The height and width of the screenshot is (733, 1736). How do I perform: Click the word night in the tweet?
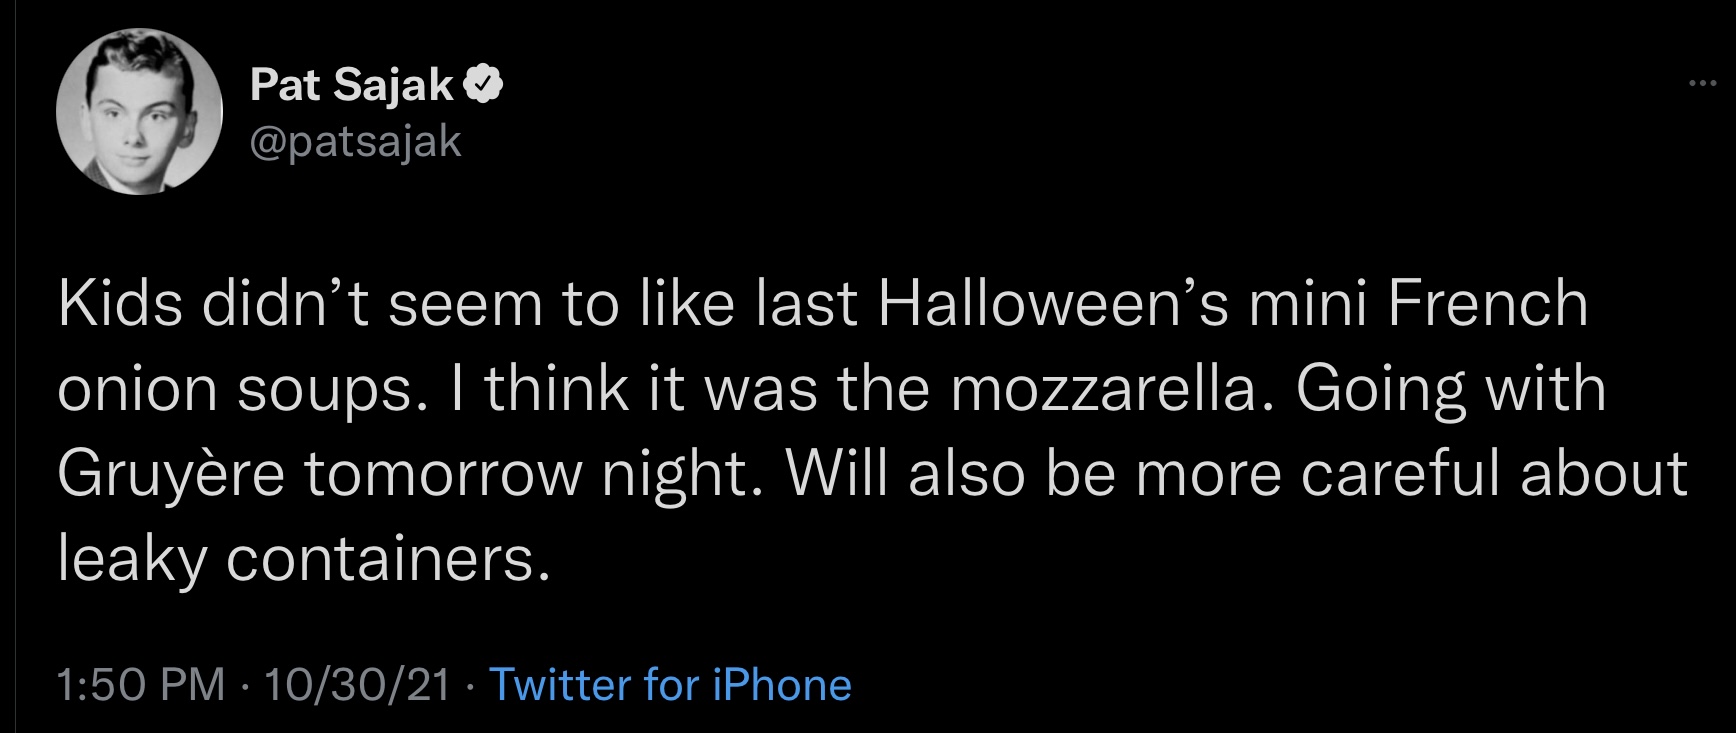point(675,474)
